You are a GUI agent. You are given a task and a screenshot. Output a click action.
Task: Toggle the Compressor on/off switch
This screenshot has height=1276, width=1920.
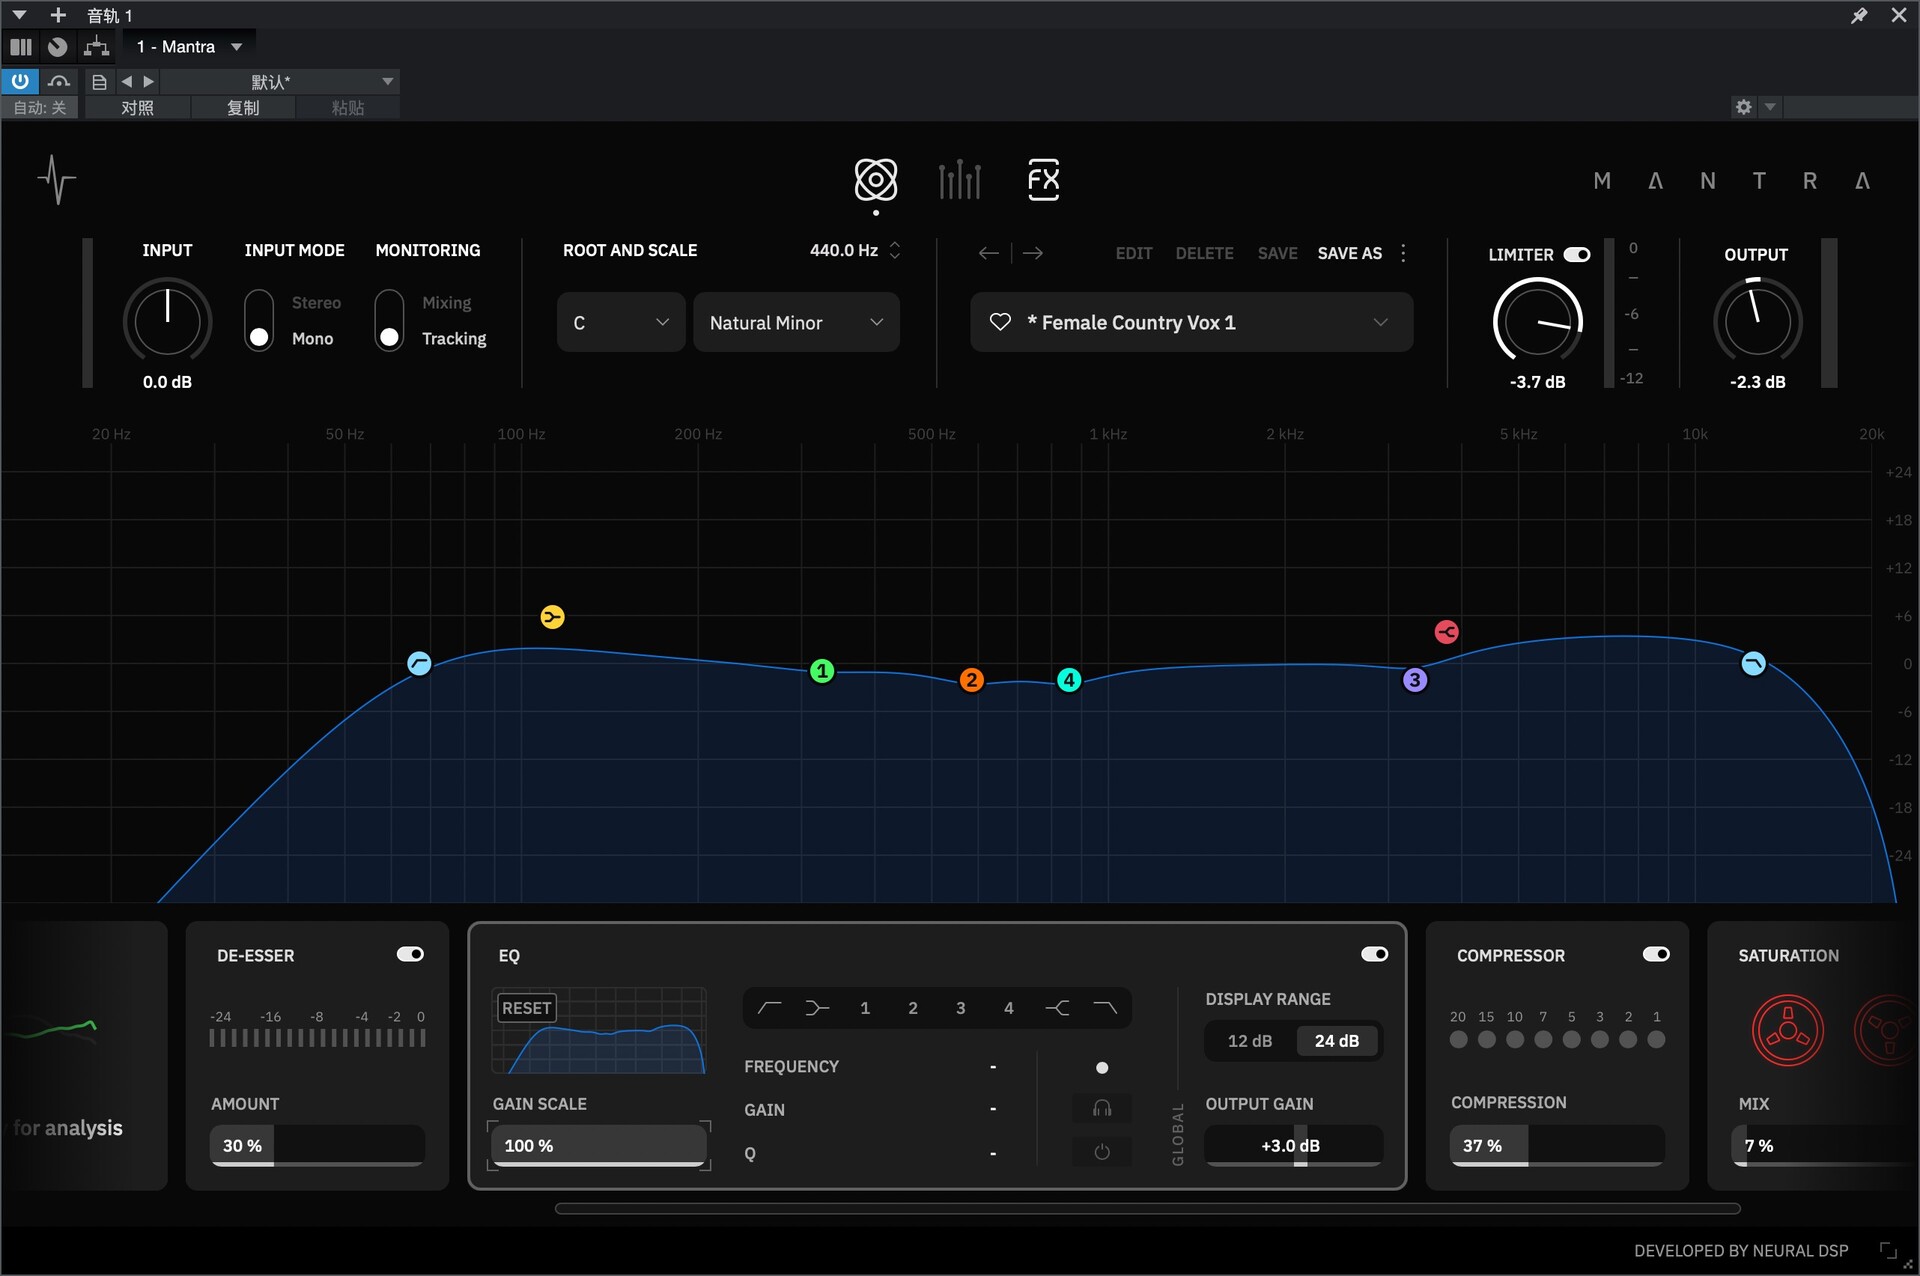tap(1655, 955)
